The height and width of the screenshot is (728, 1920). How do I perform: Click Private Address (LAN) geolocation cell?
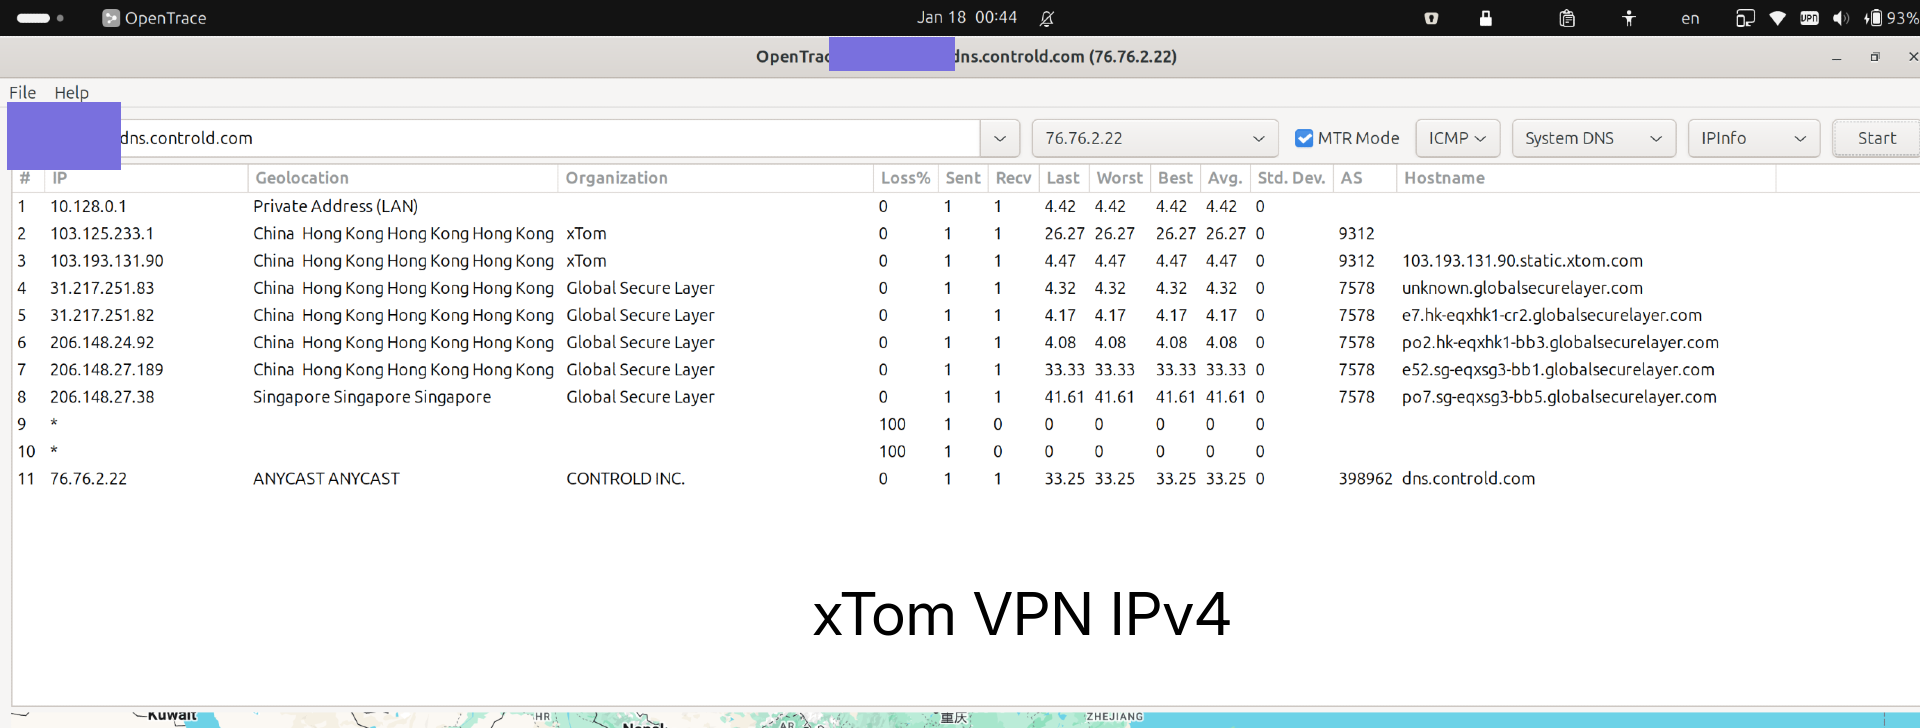click(x=335, y=206)
